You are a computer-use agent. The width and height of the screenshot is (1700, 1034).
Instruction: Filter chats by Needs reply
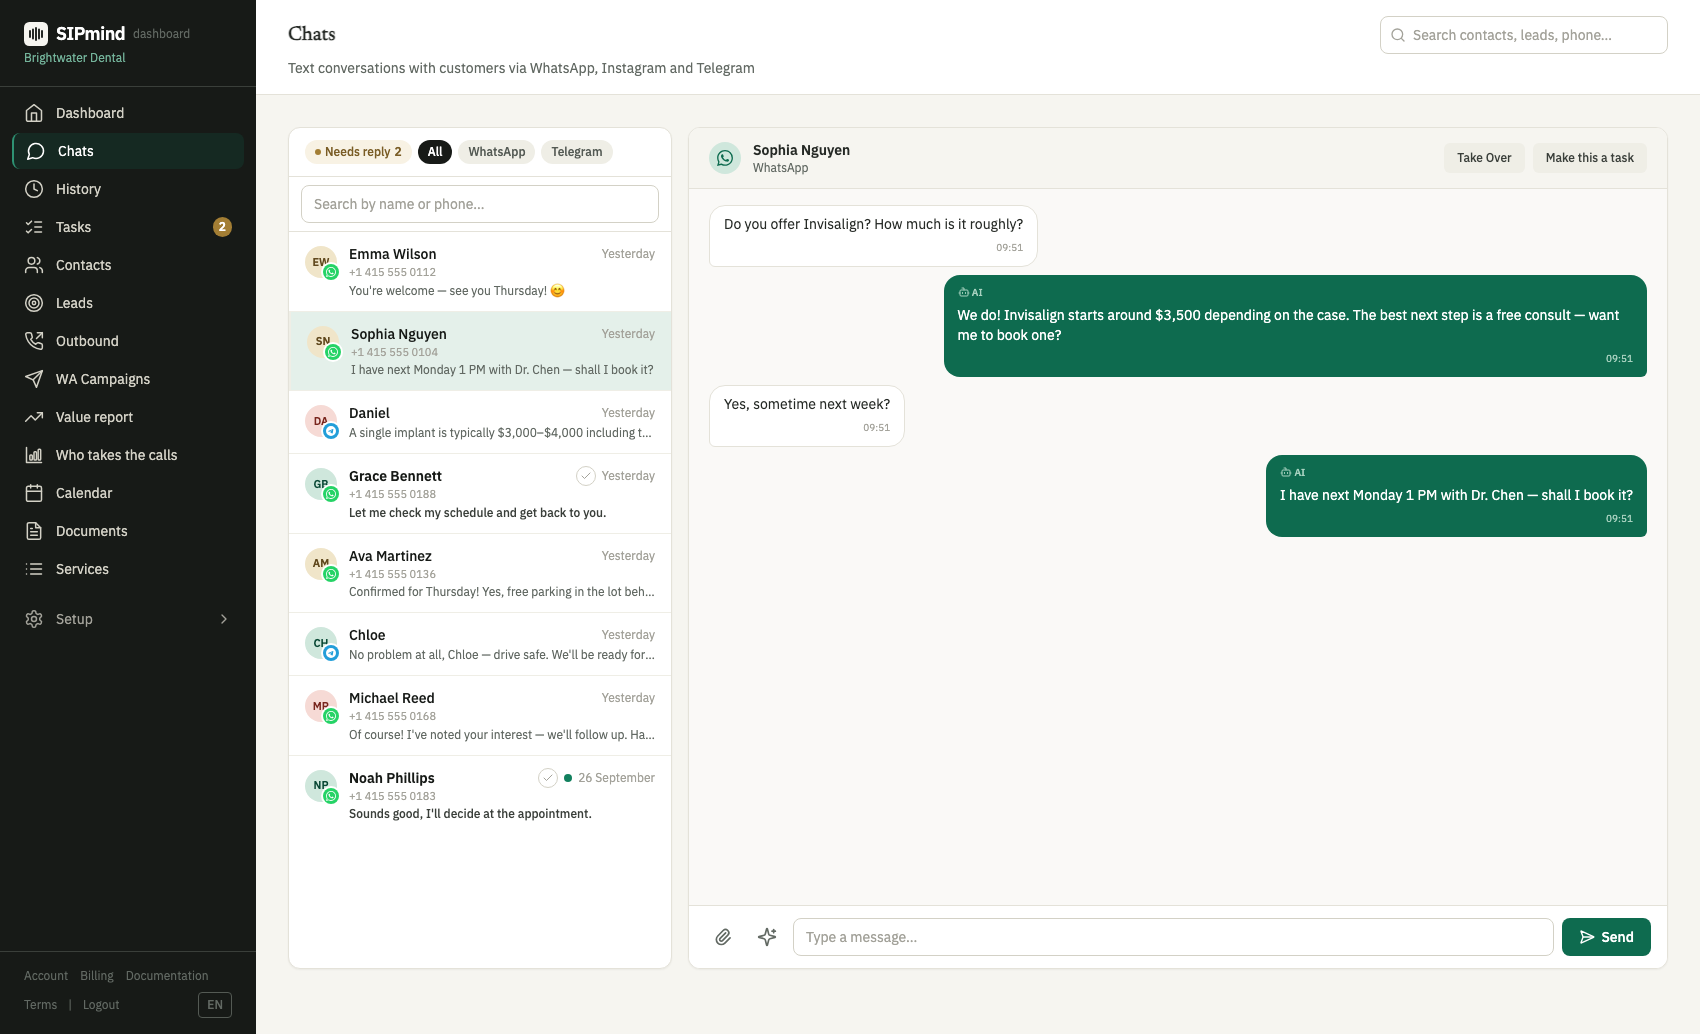(358, 152)
